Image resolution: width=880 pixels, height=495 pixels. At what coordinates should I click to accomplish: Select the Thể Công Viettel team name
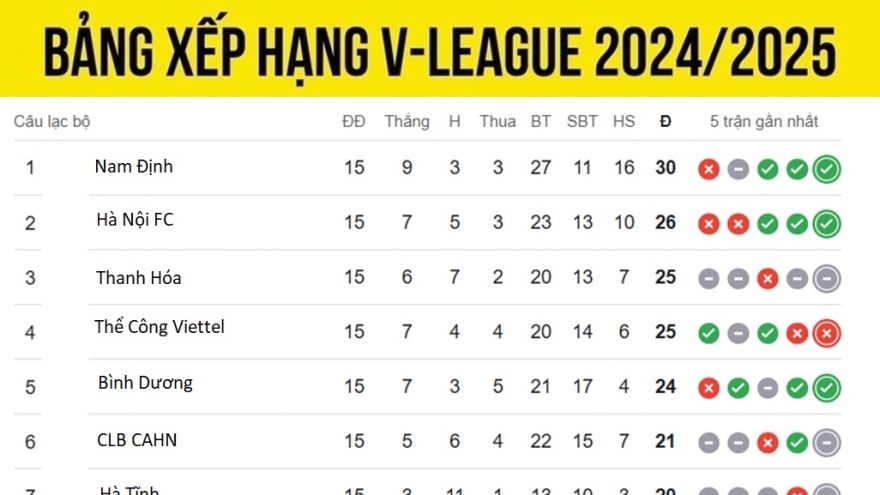point(159,327)
